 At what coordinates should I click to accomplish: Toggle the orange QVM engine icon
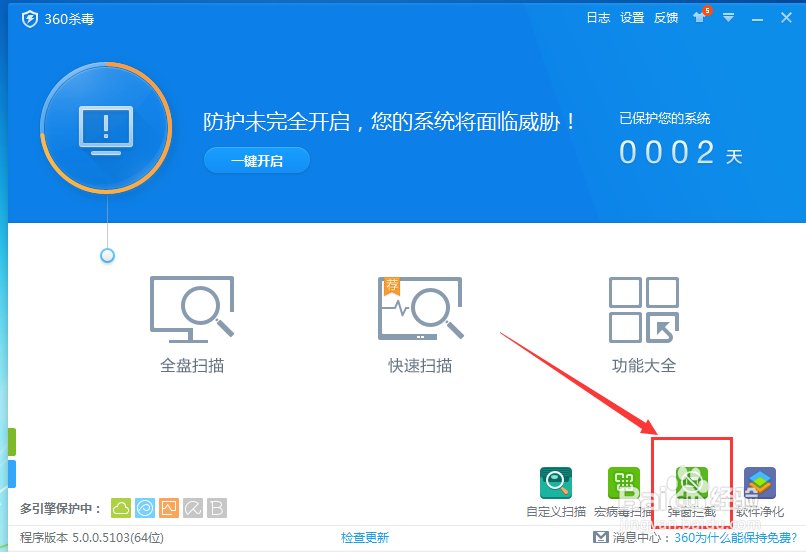(x=169, y=508)
